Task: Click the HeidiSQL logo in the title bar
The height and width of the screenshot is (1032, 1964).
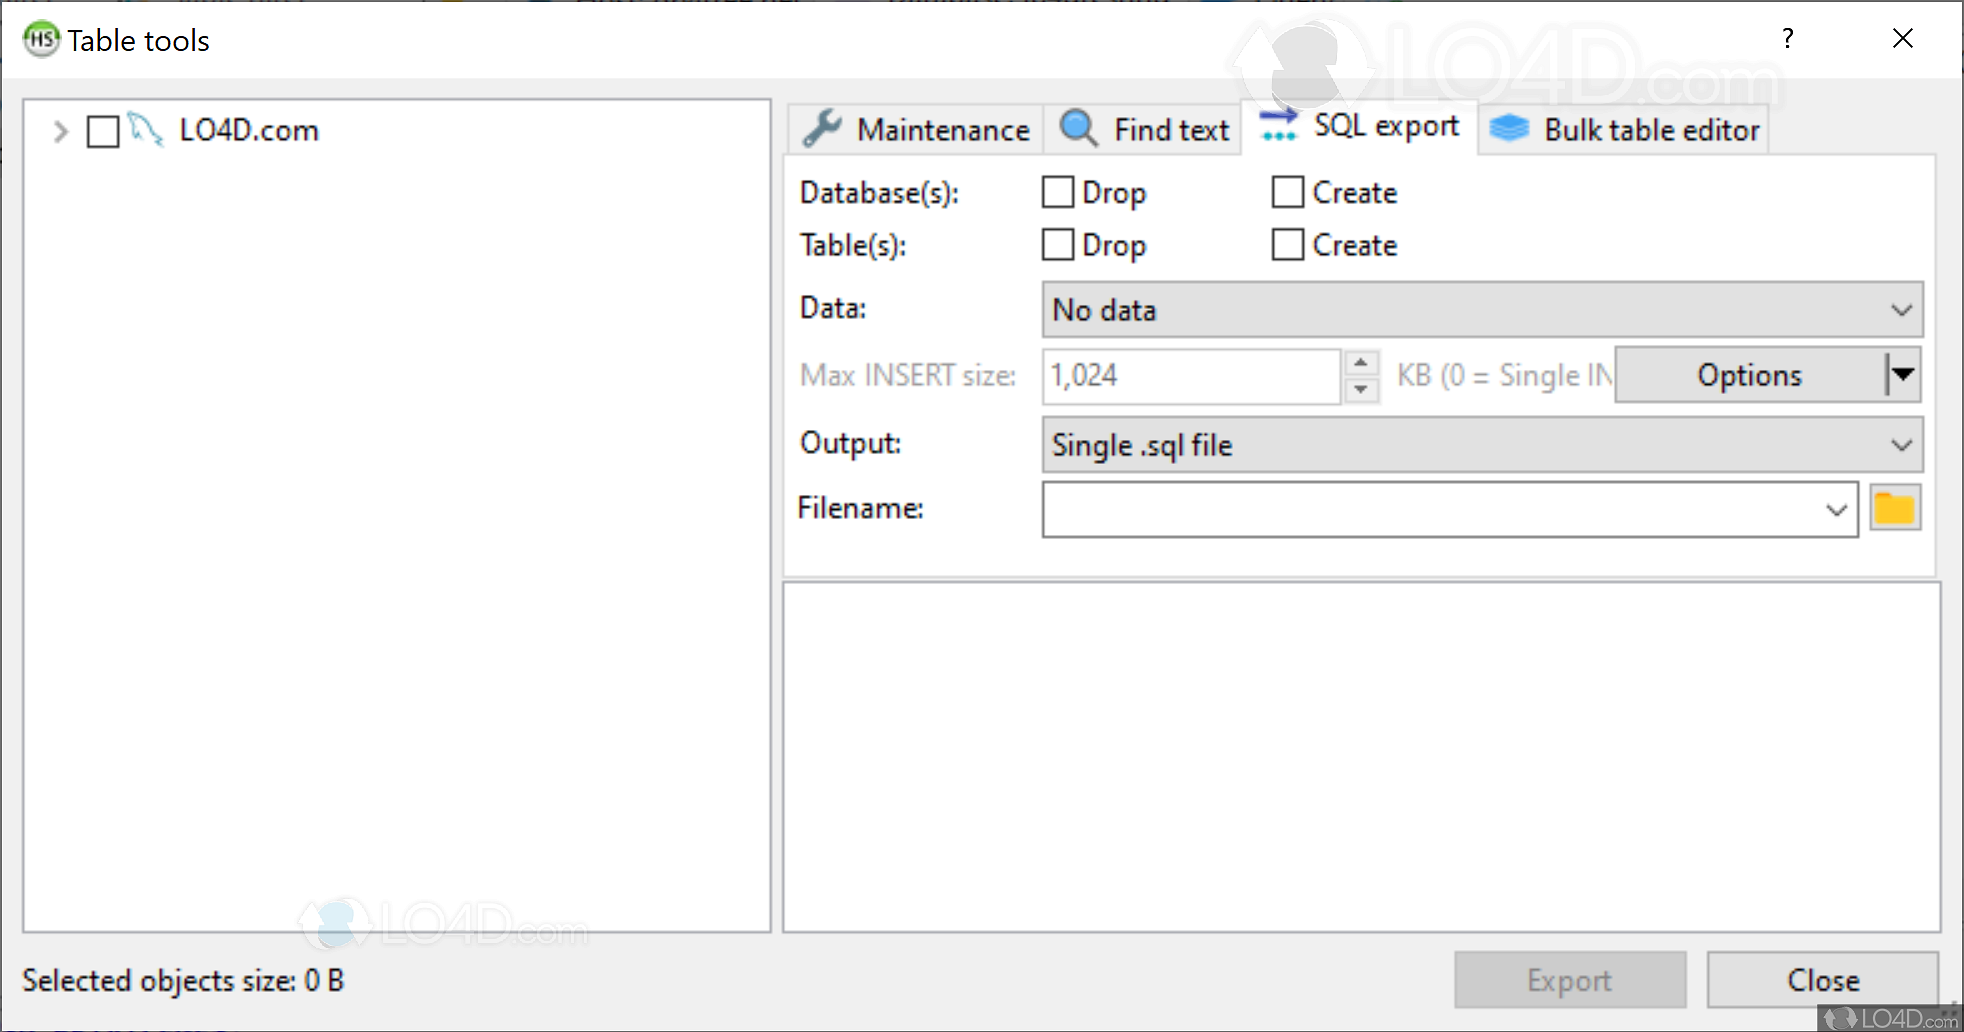Action: point(40,40)
